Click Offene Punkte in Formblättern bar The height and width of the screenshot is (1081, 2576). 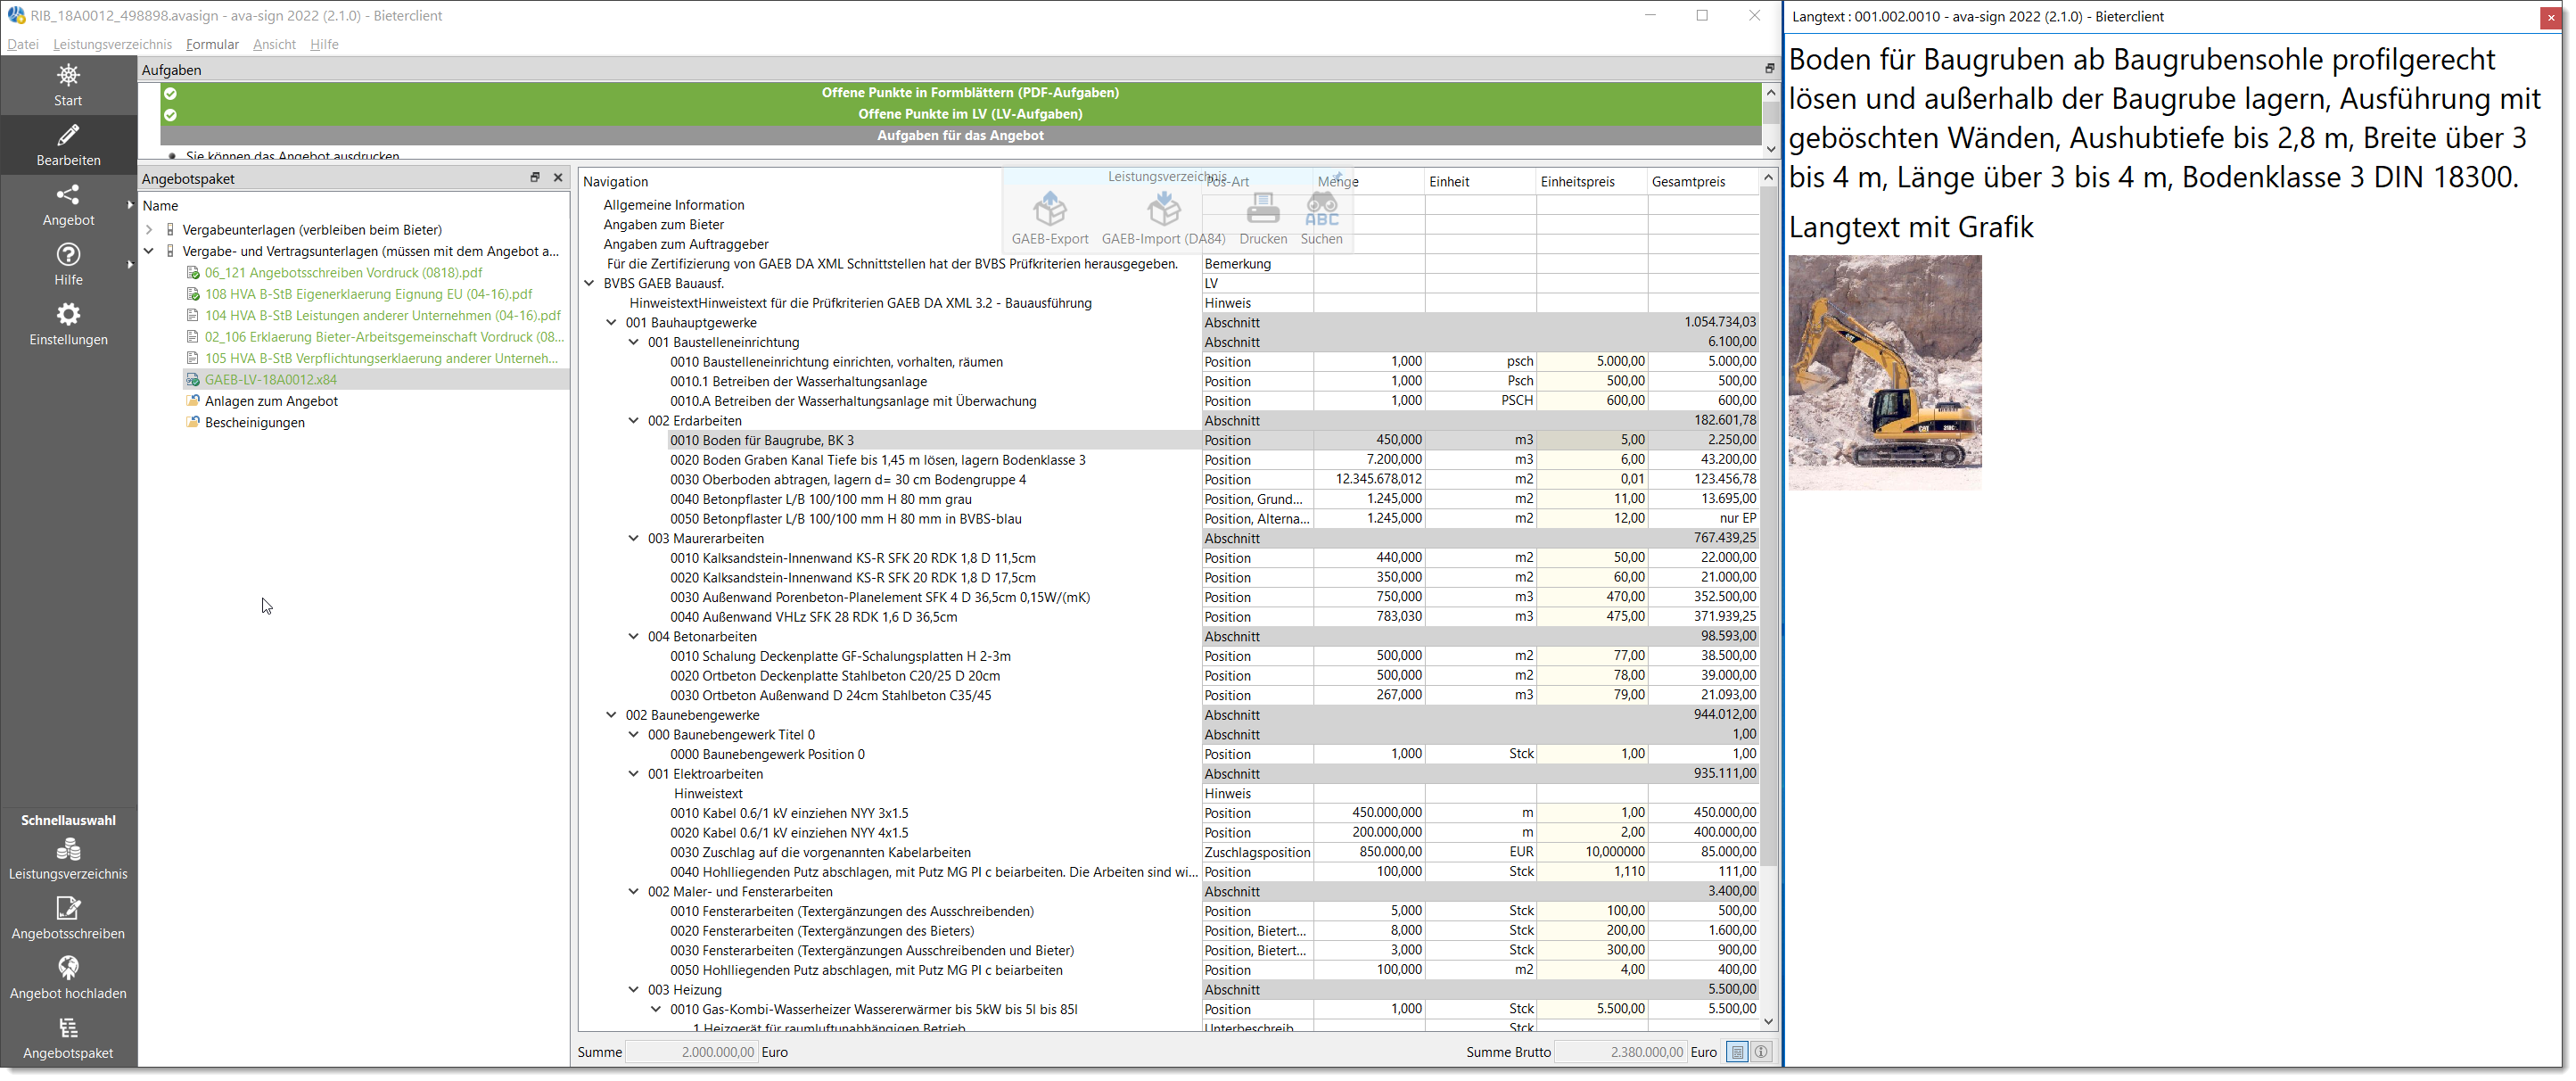(960, 92)
